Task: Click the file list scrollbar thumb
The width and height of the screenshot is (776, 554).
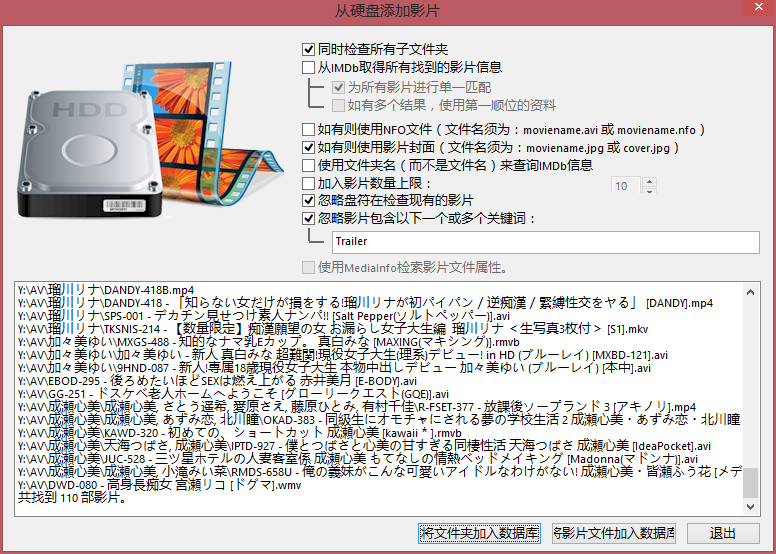Action: (752, 485)
